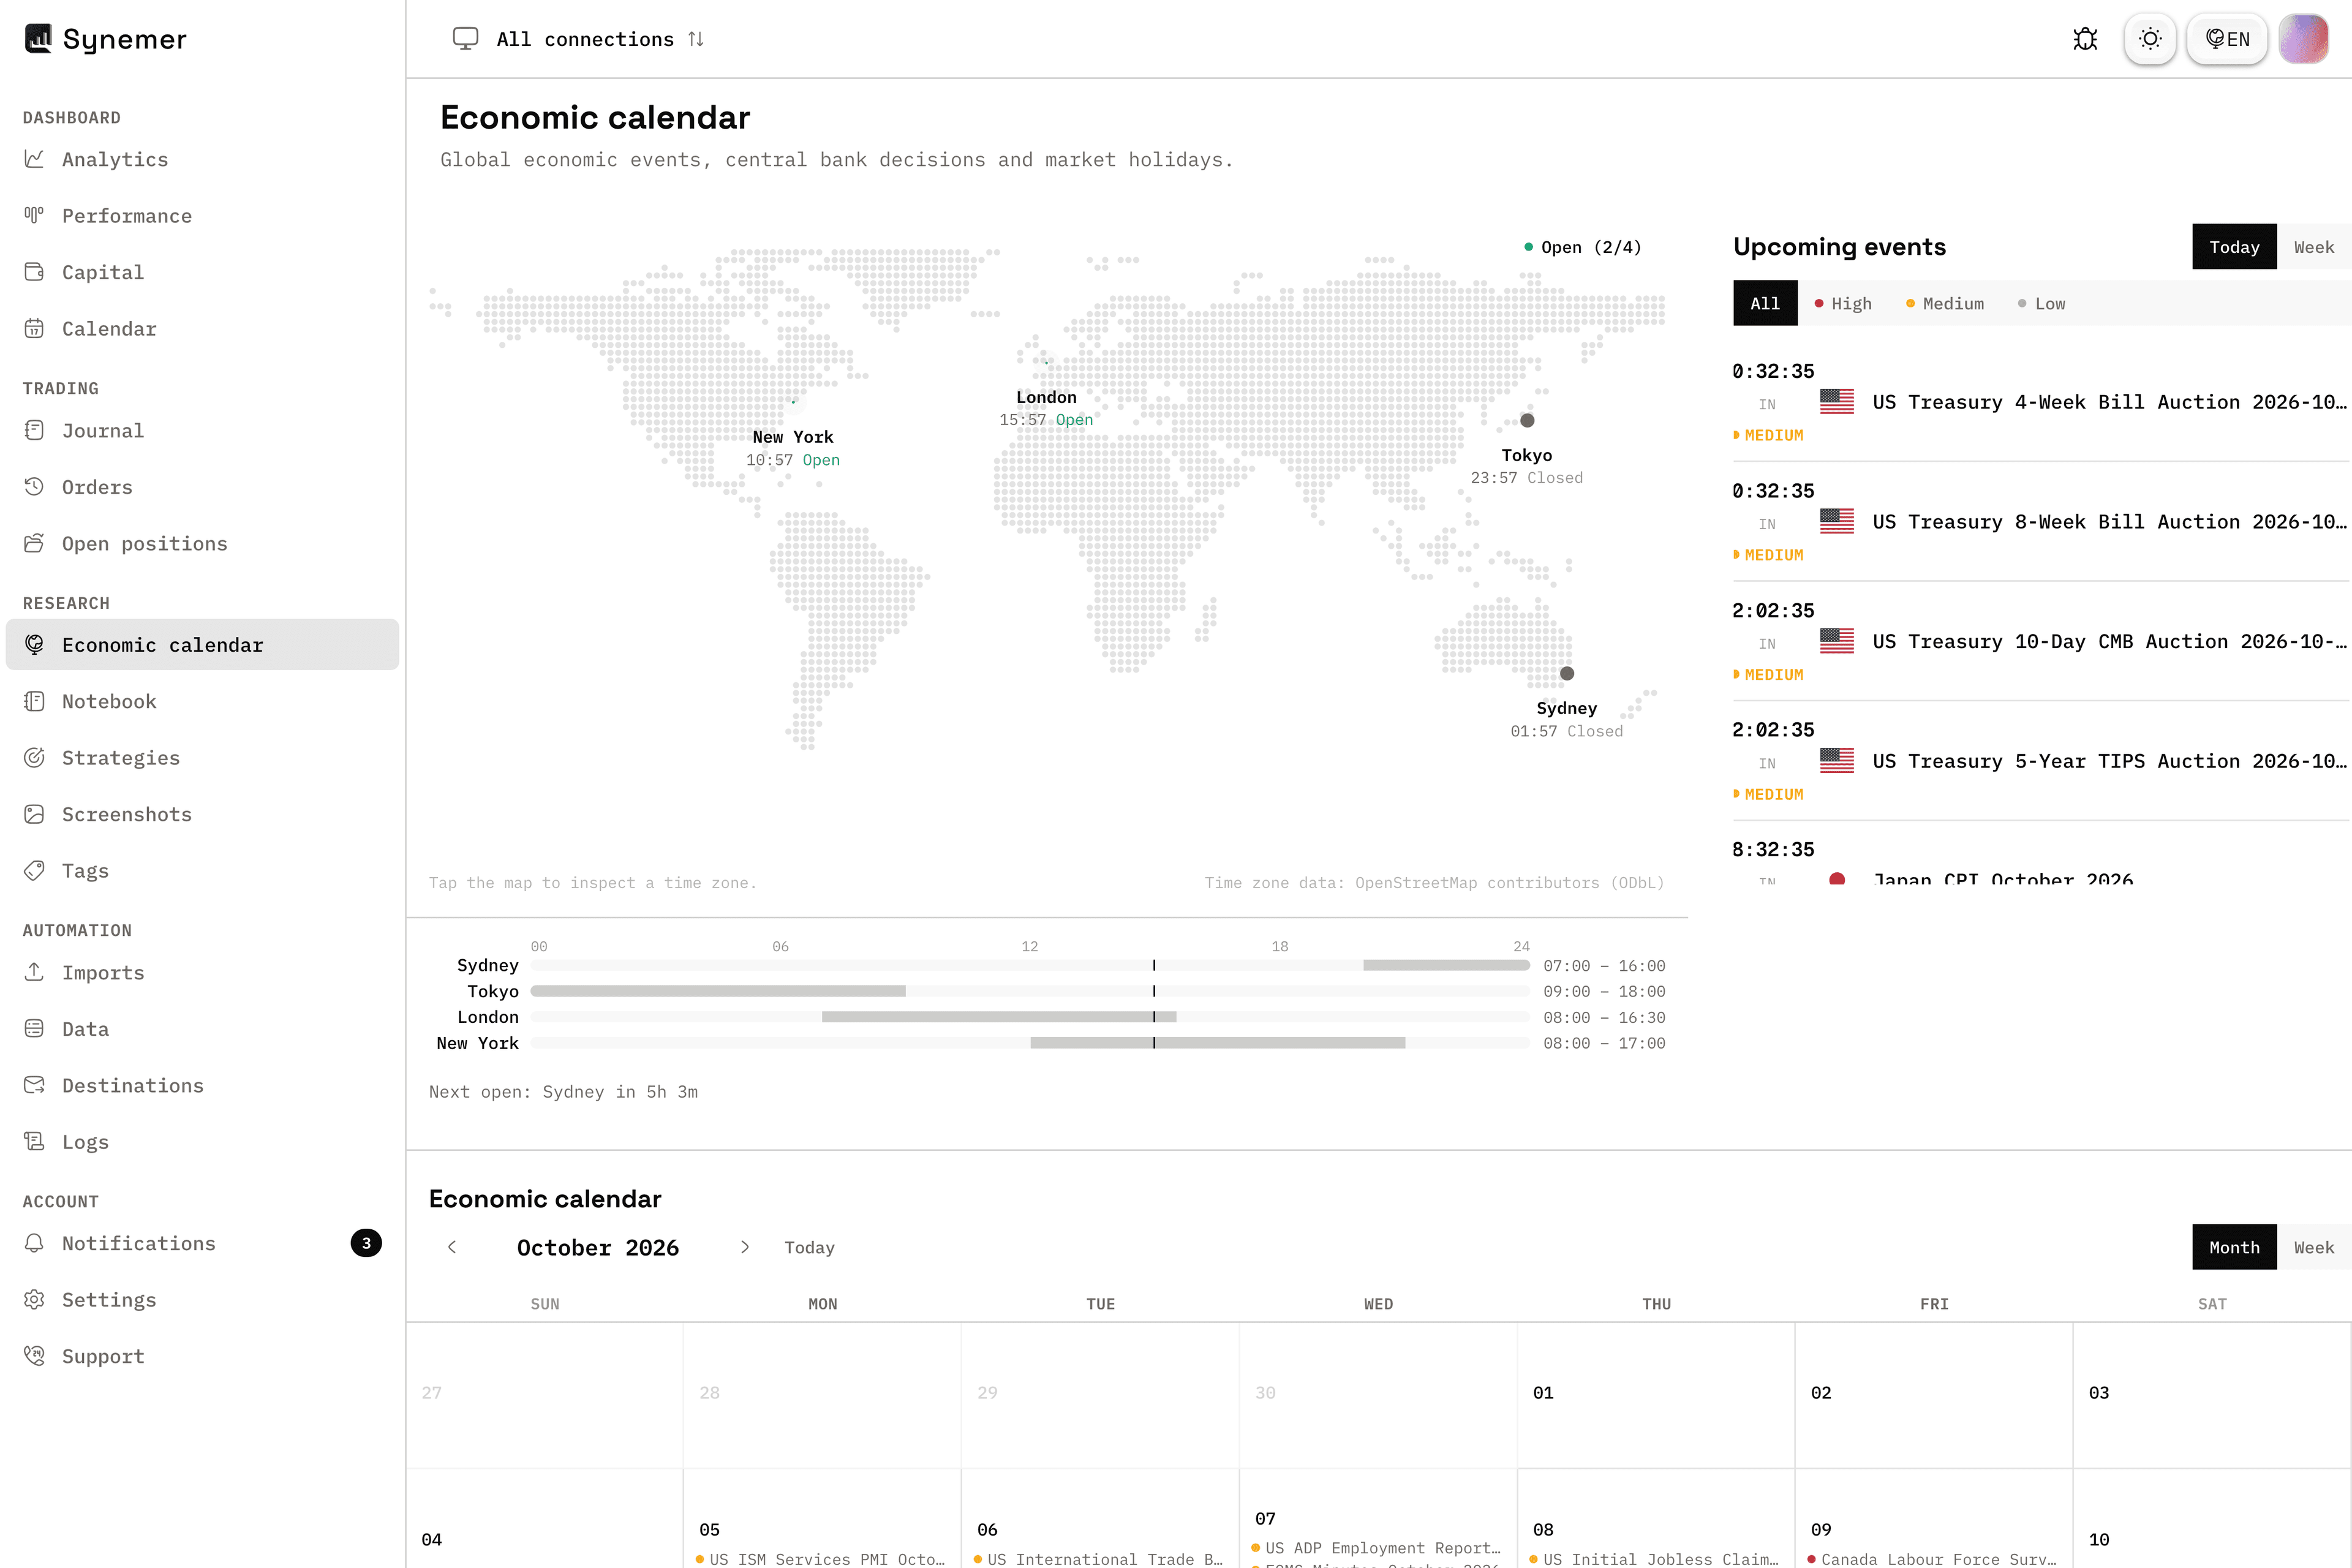Open the Destinations icon
Image resolution: width=2352 pixels, height=1568 pixels.
[x=34, y=1085]
